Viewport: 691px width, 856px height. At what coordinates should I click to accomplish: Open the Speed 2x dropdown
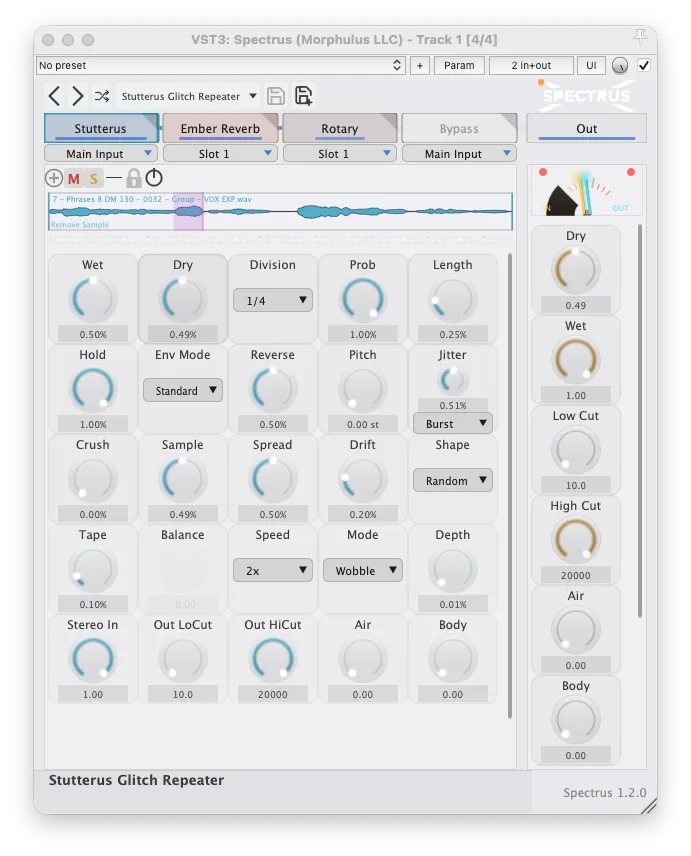coord(273,570)
